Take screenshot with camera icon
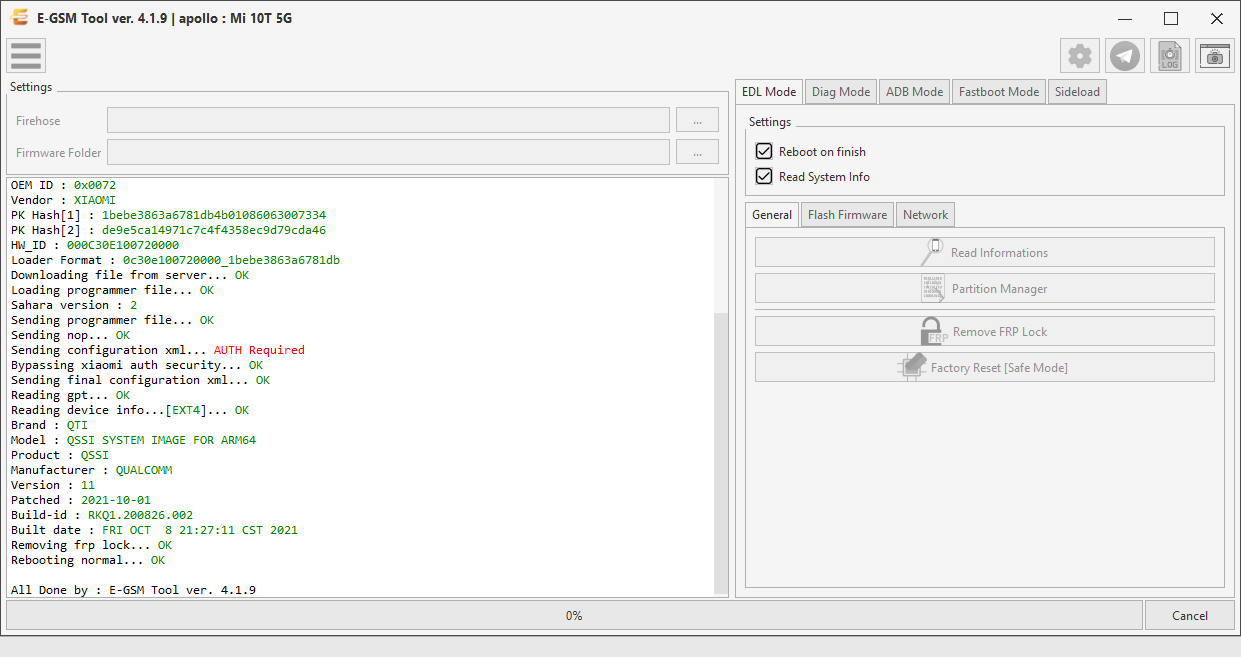Viewport: 1241px width, 657px height. [x=1215, y=56]
